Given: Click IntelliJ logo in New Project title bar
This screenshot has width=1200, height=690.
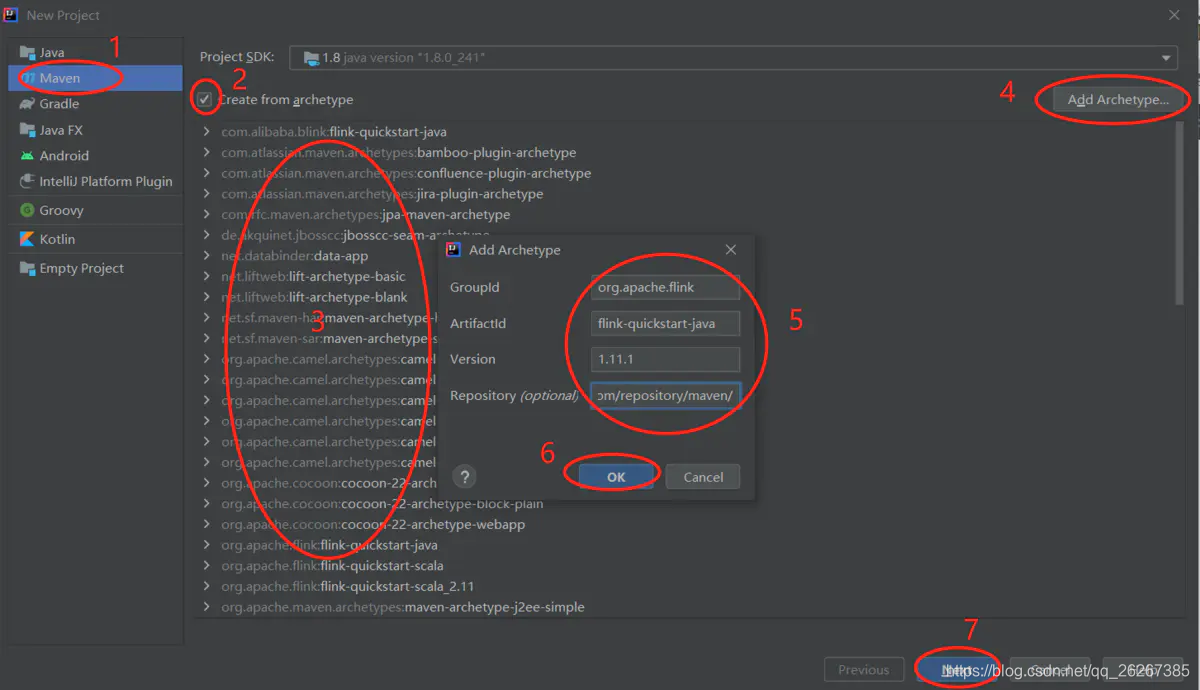Looking at the screenshot, I should (11, 15).
